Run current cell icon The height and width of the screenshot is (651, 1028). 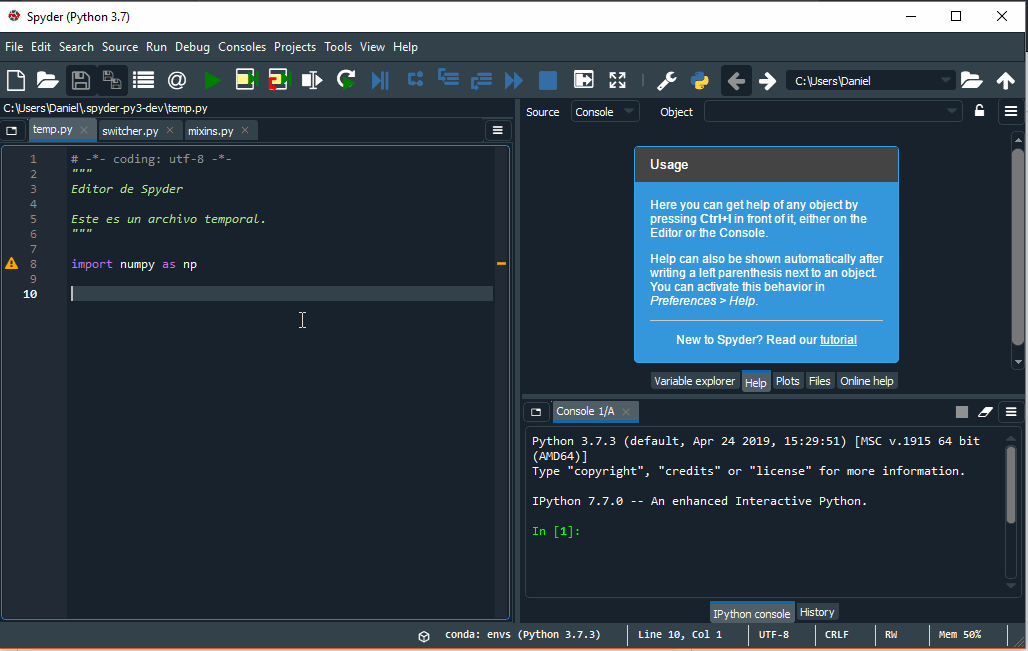pyautogui.click(x=246, y=81)
